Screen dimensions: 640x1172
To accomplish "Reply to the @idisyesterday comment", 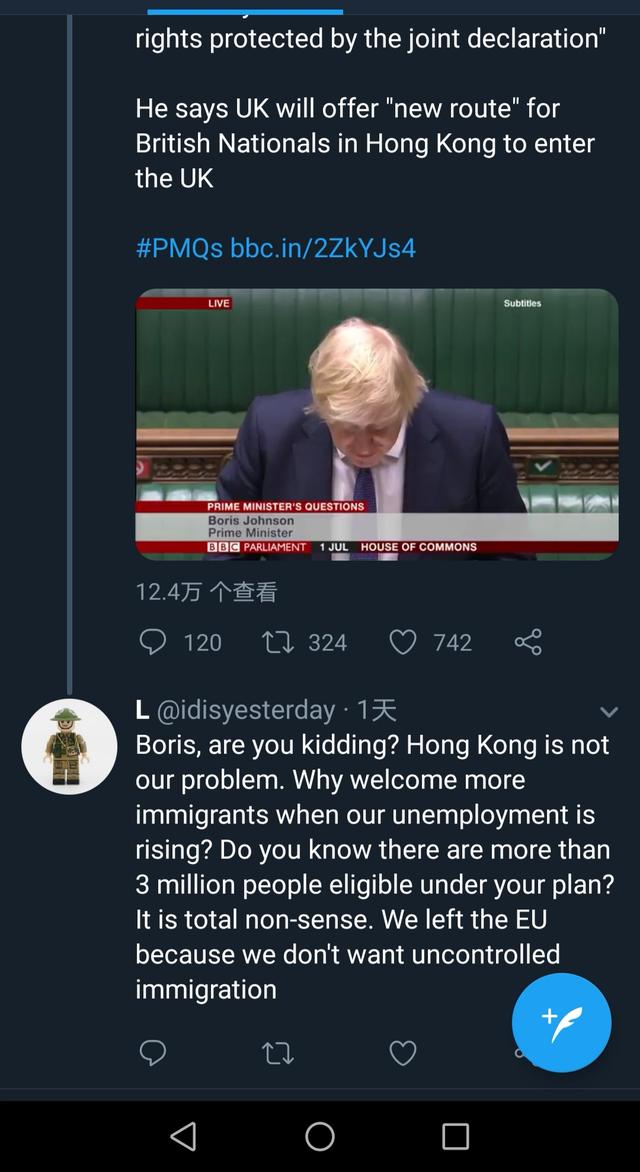I will tap(152, 1052).
